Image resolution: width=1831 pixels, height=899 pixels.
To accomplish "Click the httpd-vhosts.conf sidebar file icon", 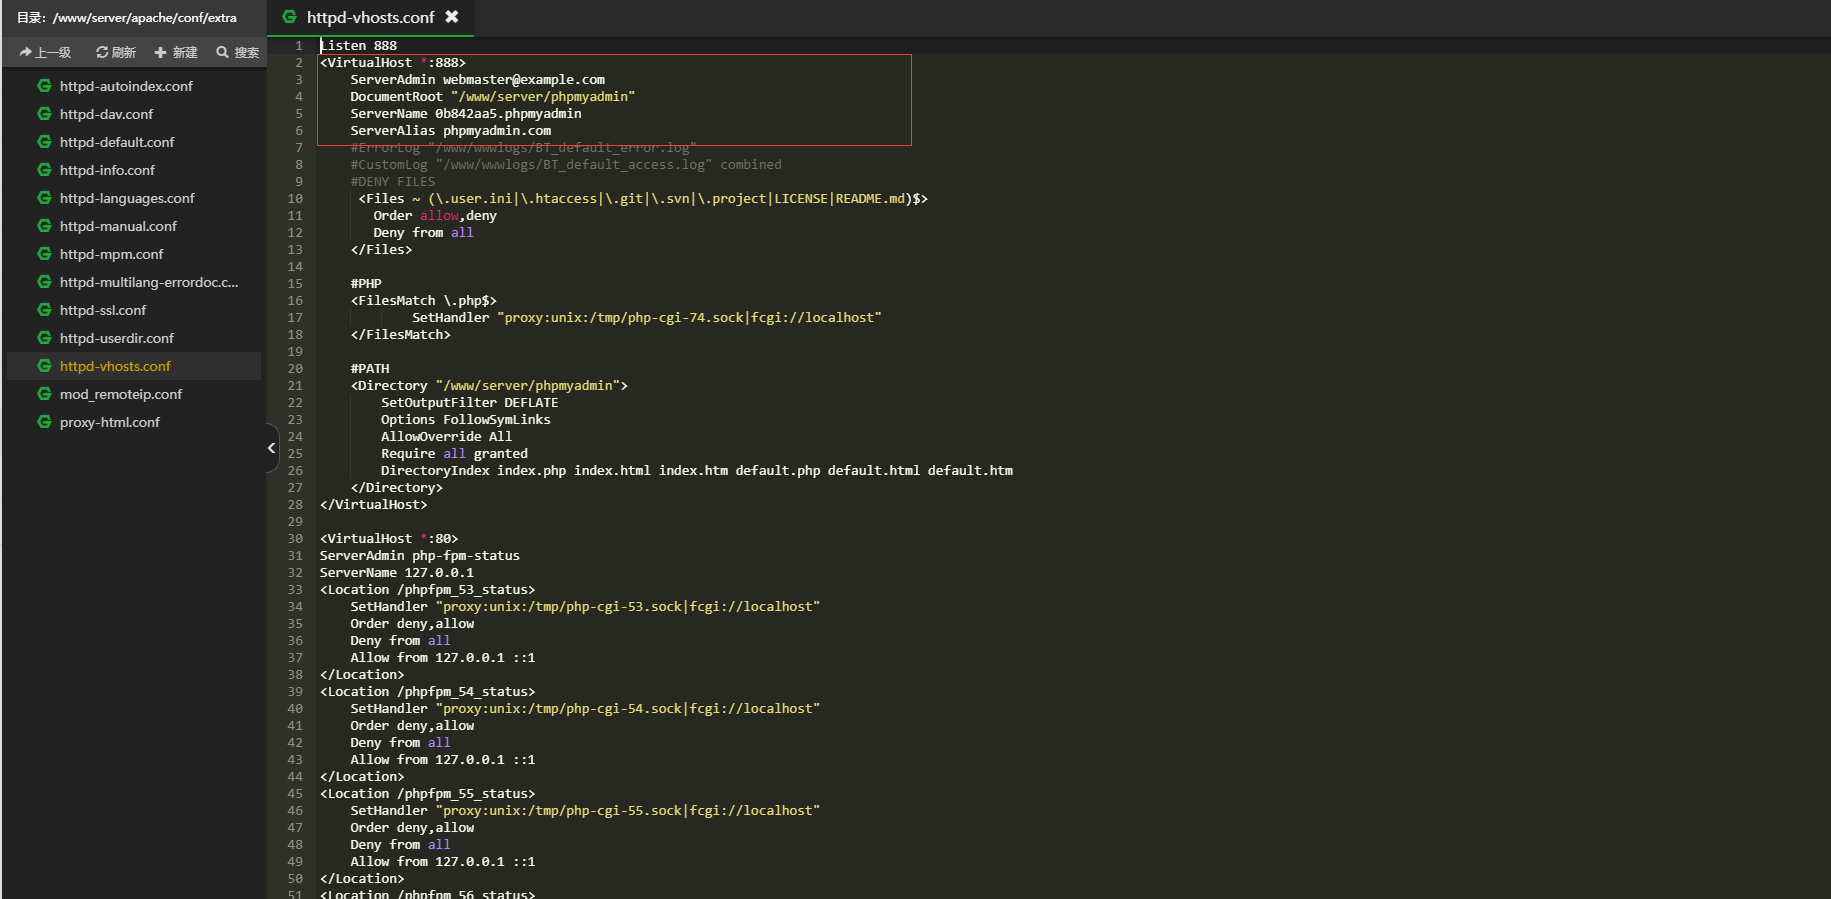I will coord(44,366).
